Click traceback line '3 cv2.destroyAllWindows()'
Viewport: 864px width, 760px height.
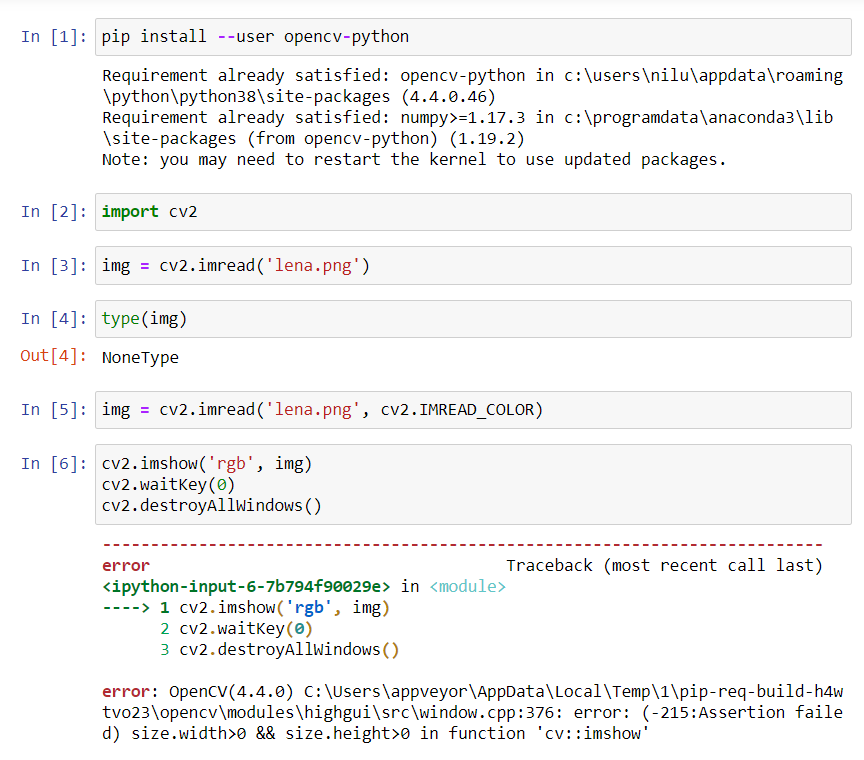pos(279,650)
